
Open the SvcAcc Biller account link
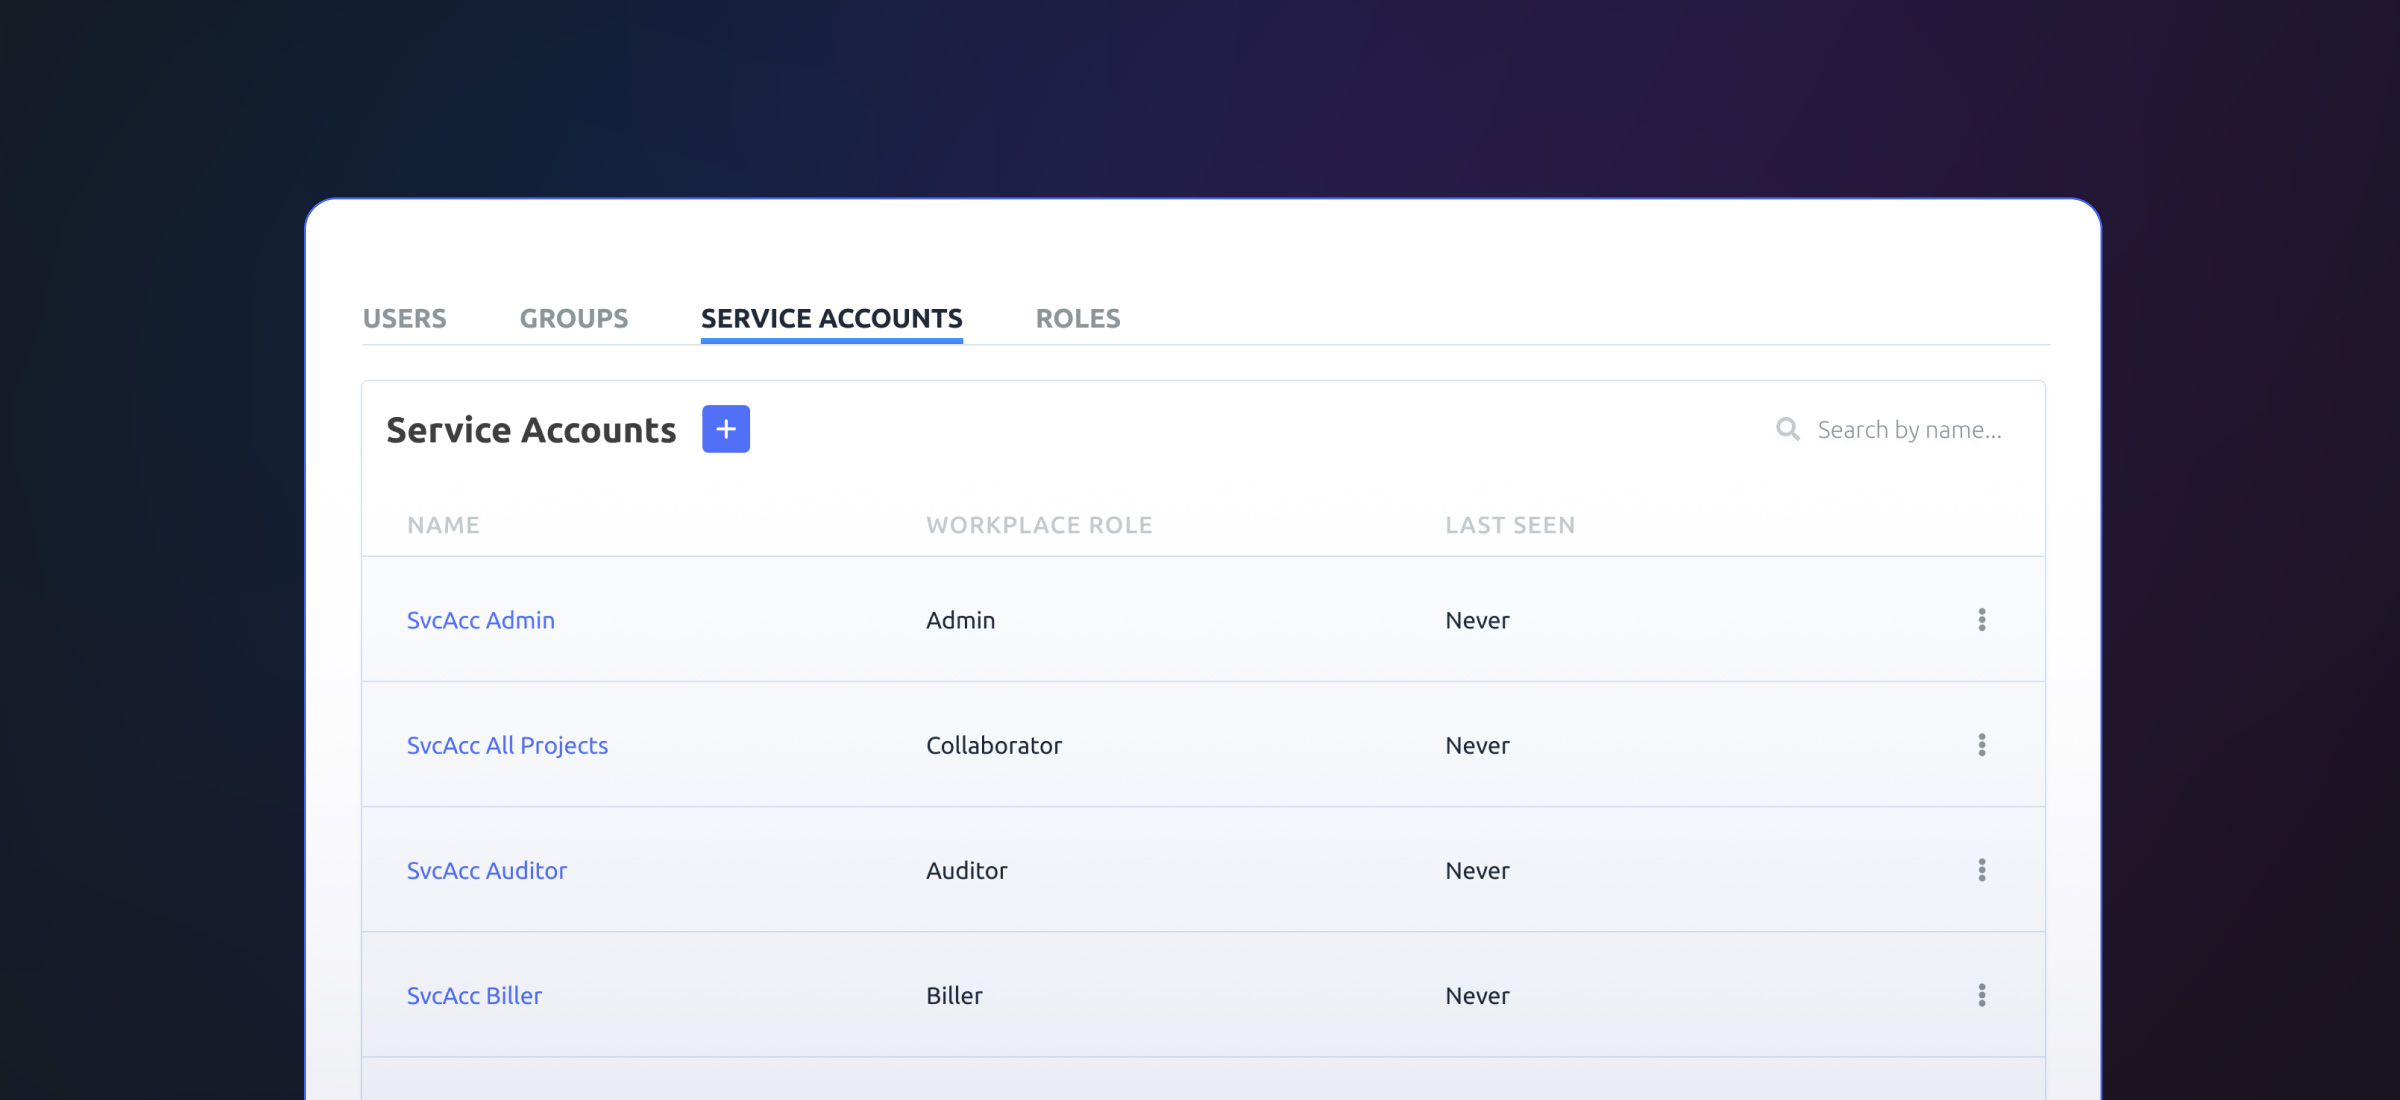coord(474,995)
